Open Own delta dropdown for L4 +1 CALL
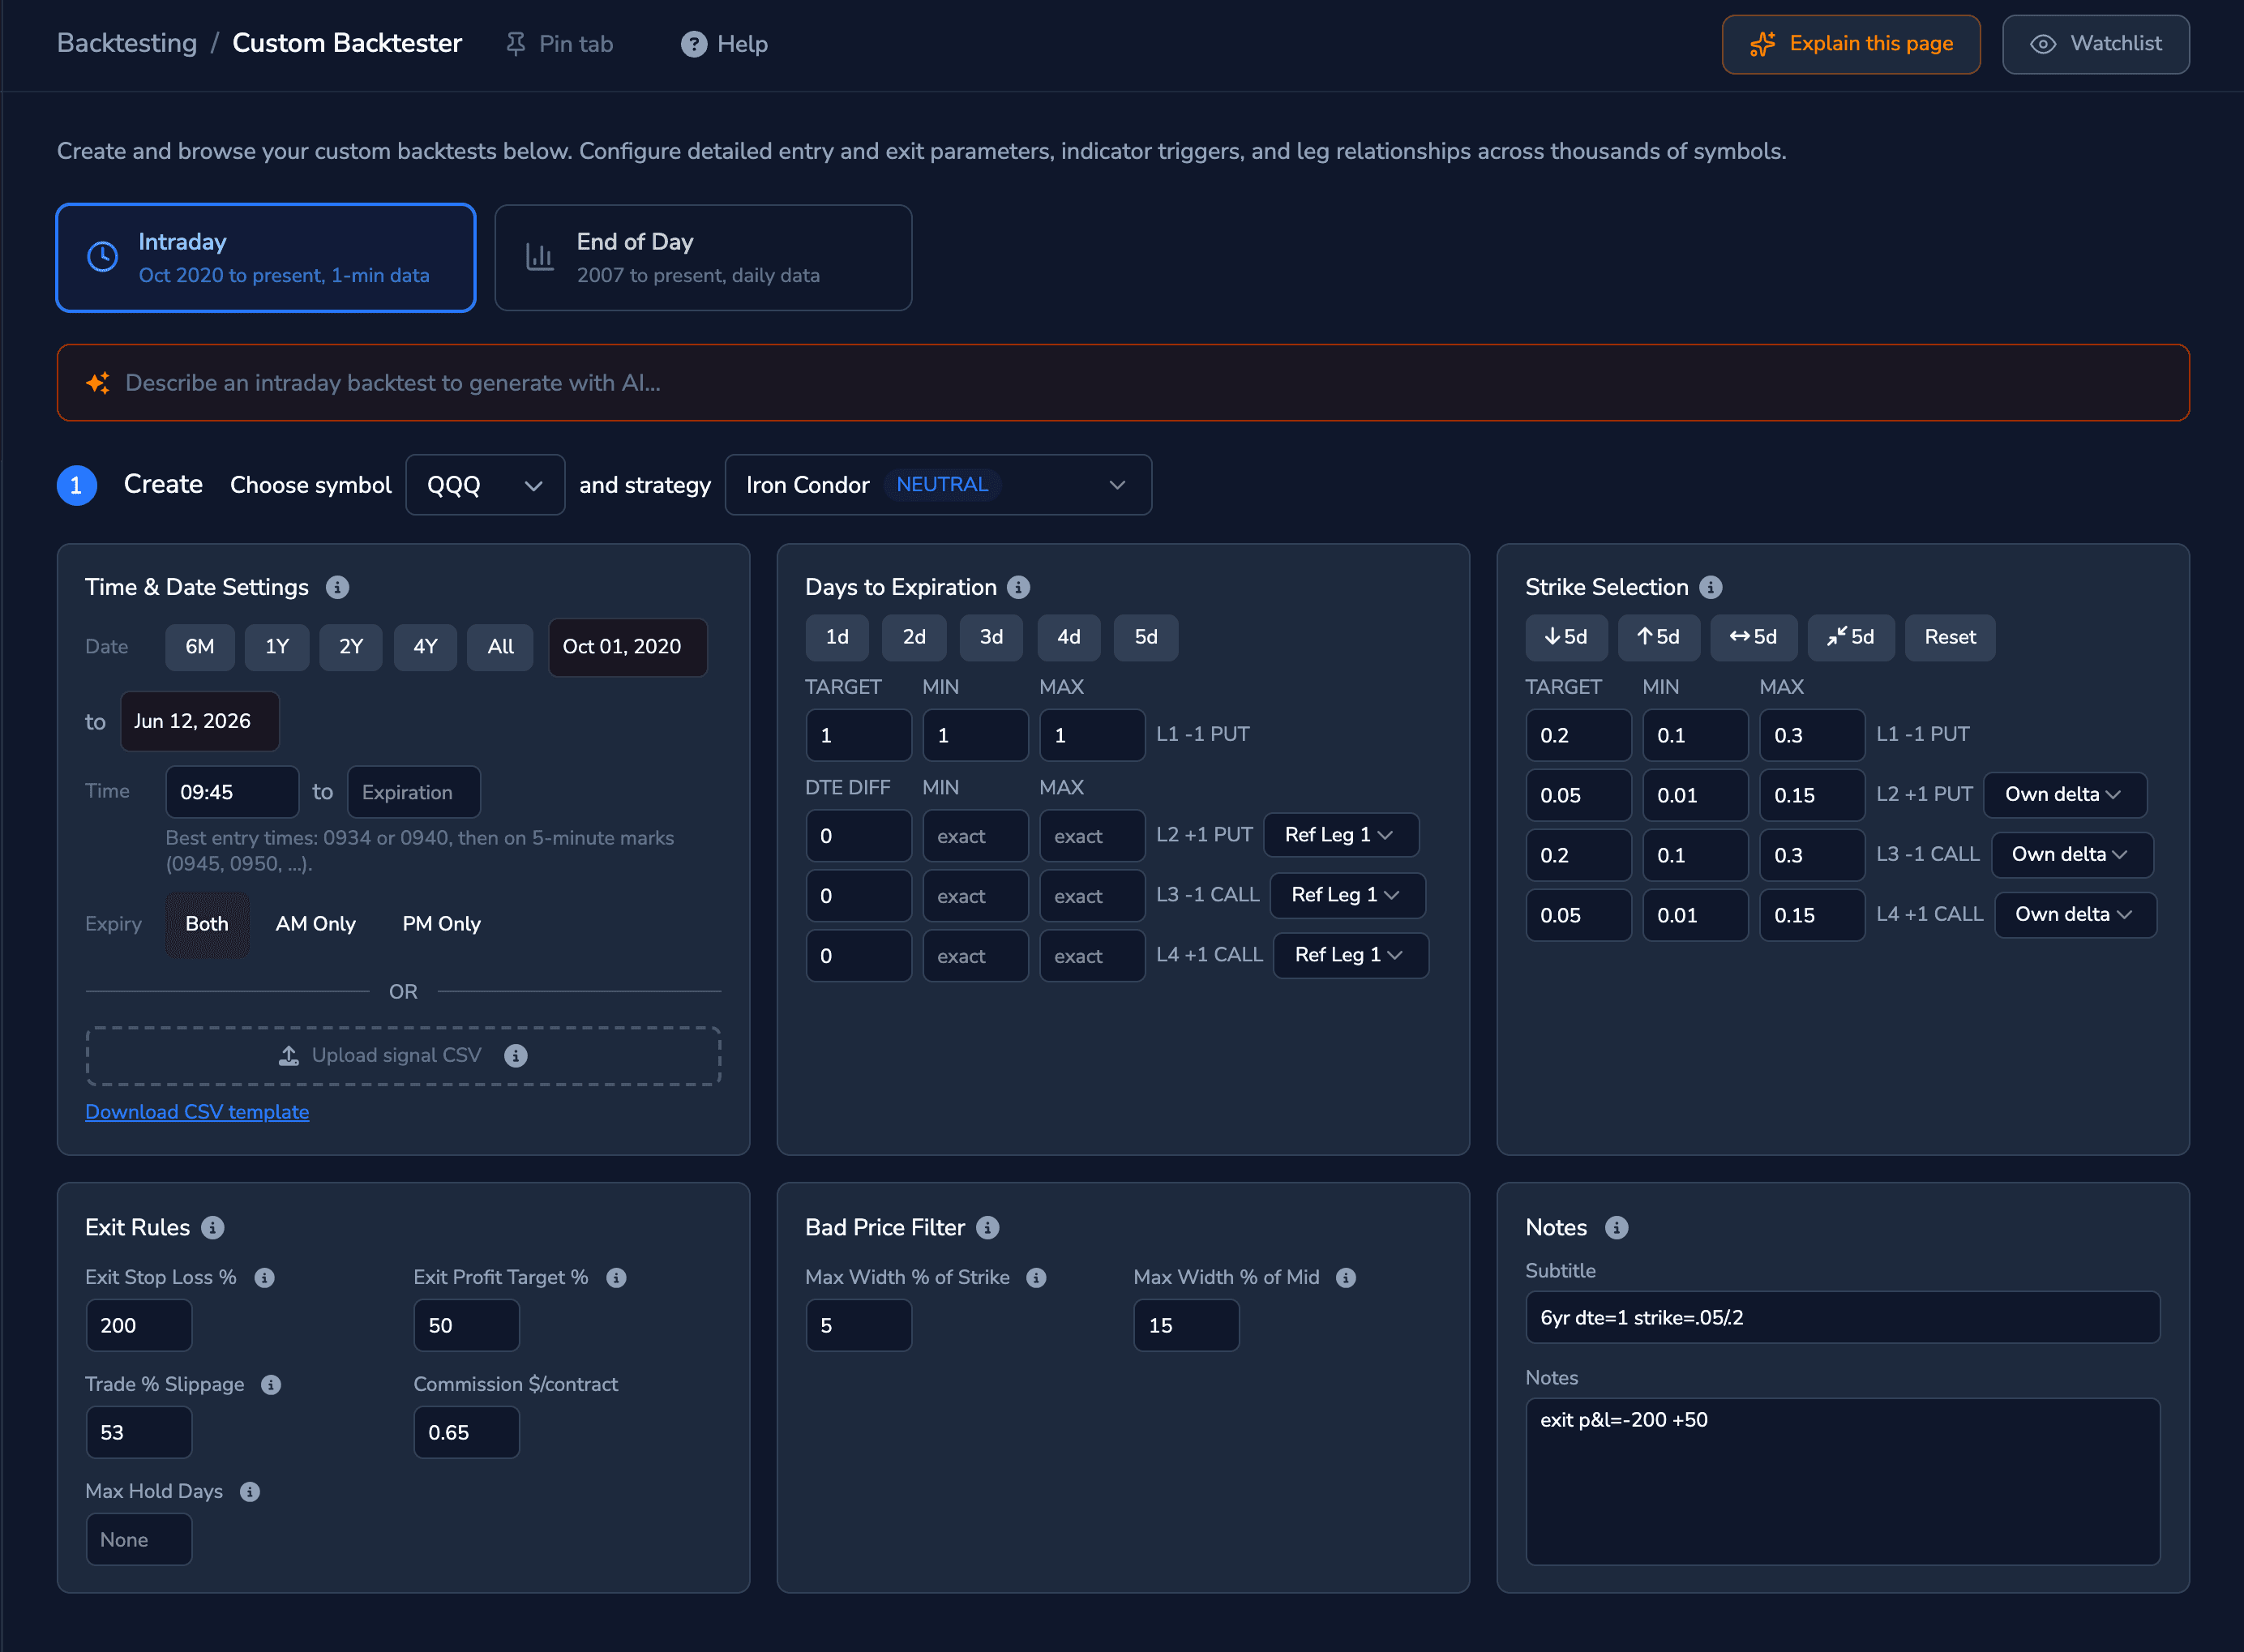Image resolution: width=2244 pixels, height=1652 pixels. click(x=2075, y=915)
